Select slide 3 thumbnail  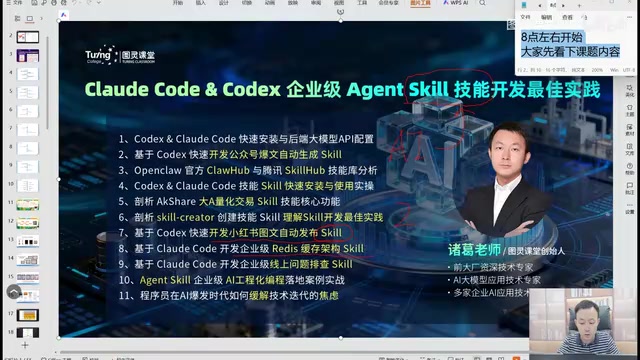click(28, 56)
